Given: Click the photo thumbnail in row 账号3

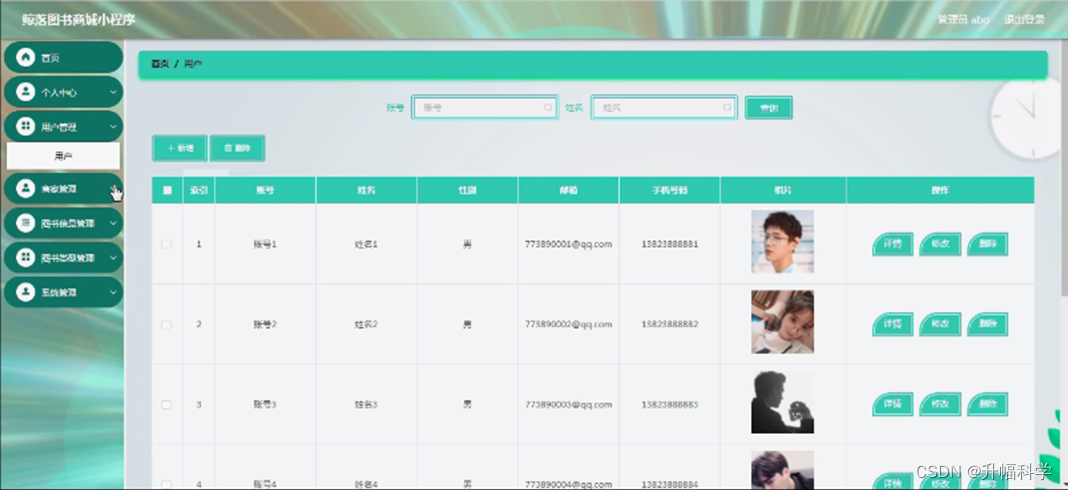Looking at the screenshot, I should pyautogui.click(x=783, y=402).
